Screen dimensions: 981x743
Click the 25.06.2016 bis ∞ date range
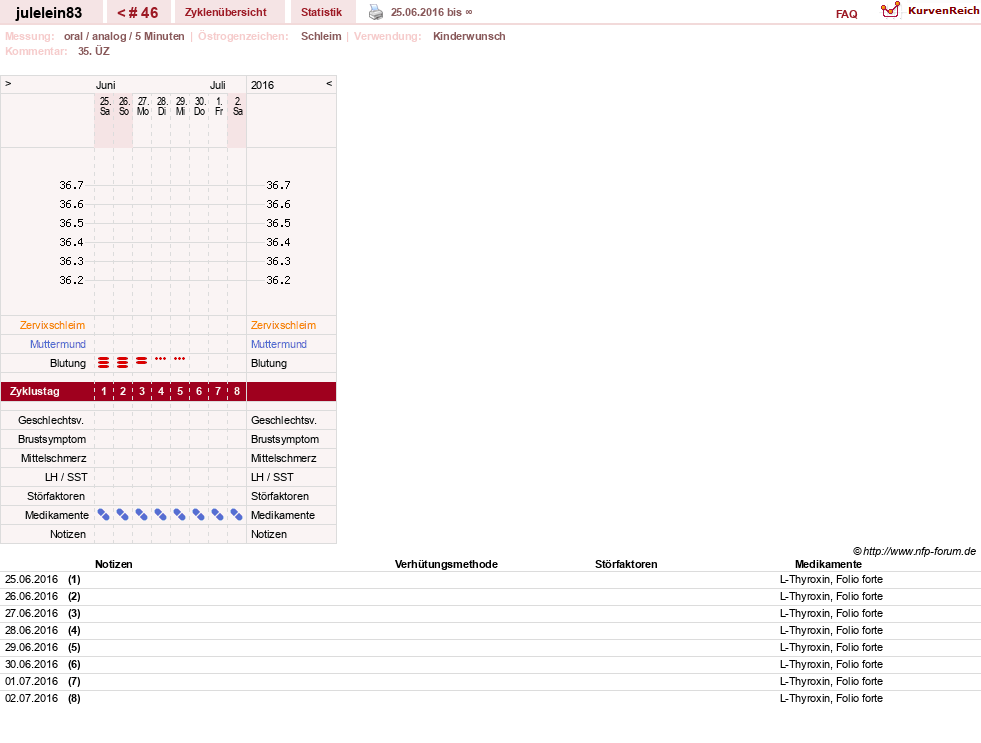tap(432, 13)
